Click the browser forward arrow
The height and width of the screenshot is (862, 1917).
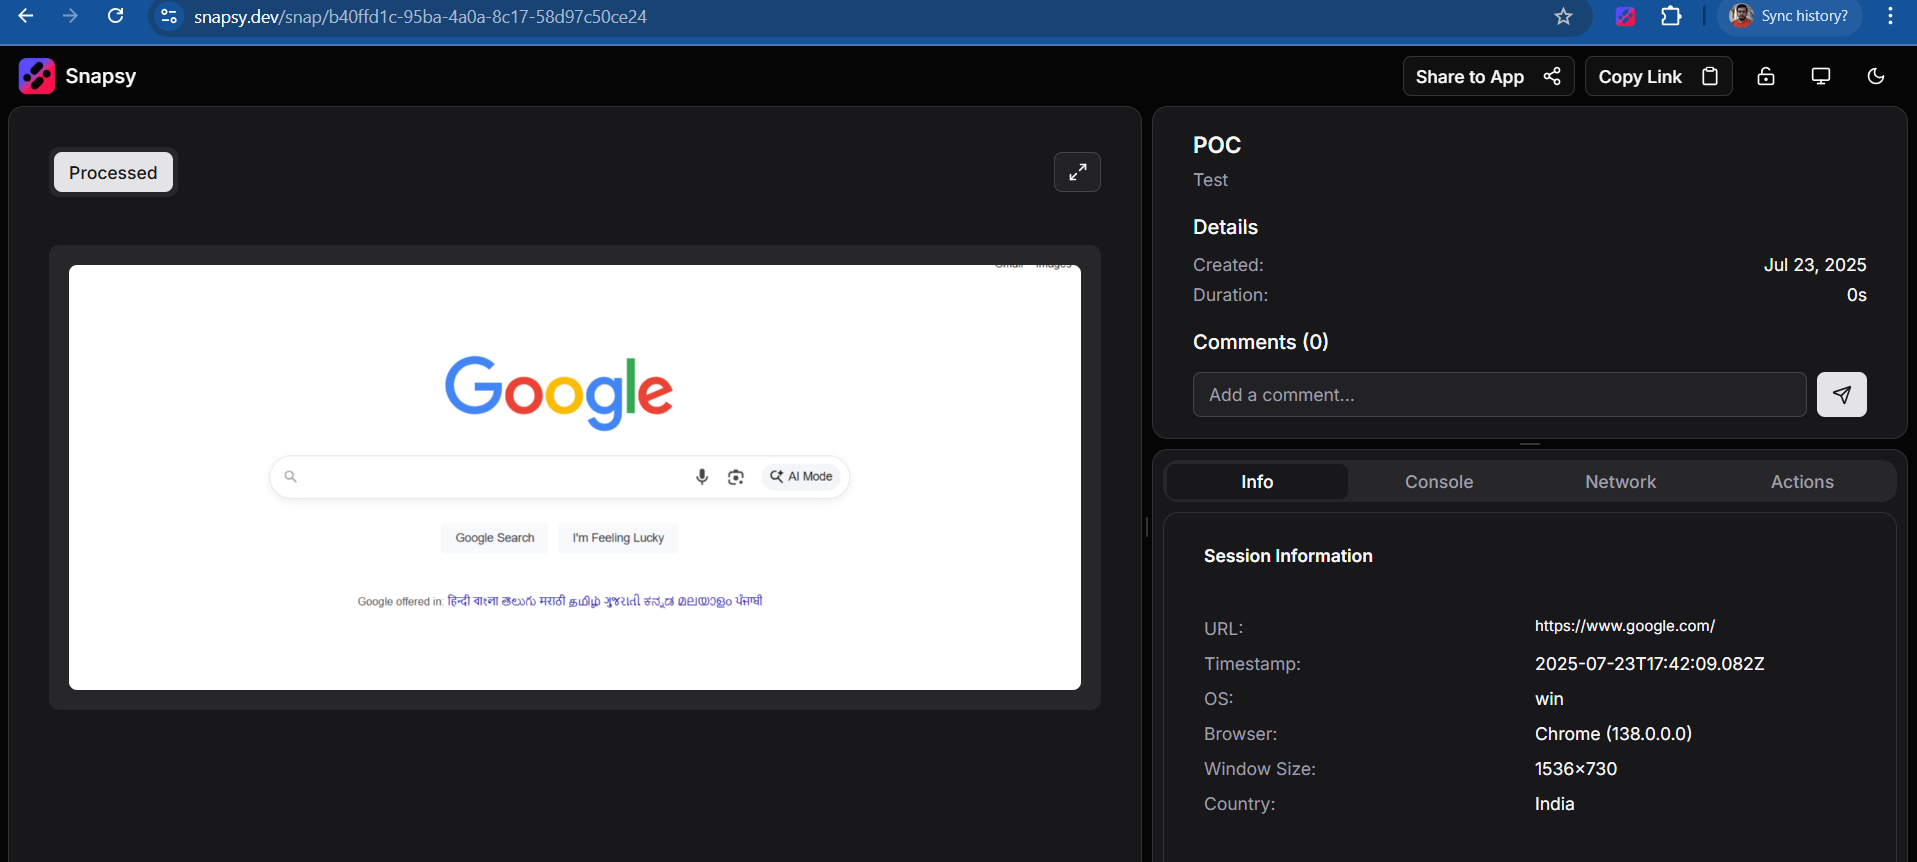[70, 16]
